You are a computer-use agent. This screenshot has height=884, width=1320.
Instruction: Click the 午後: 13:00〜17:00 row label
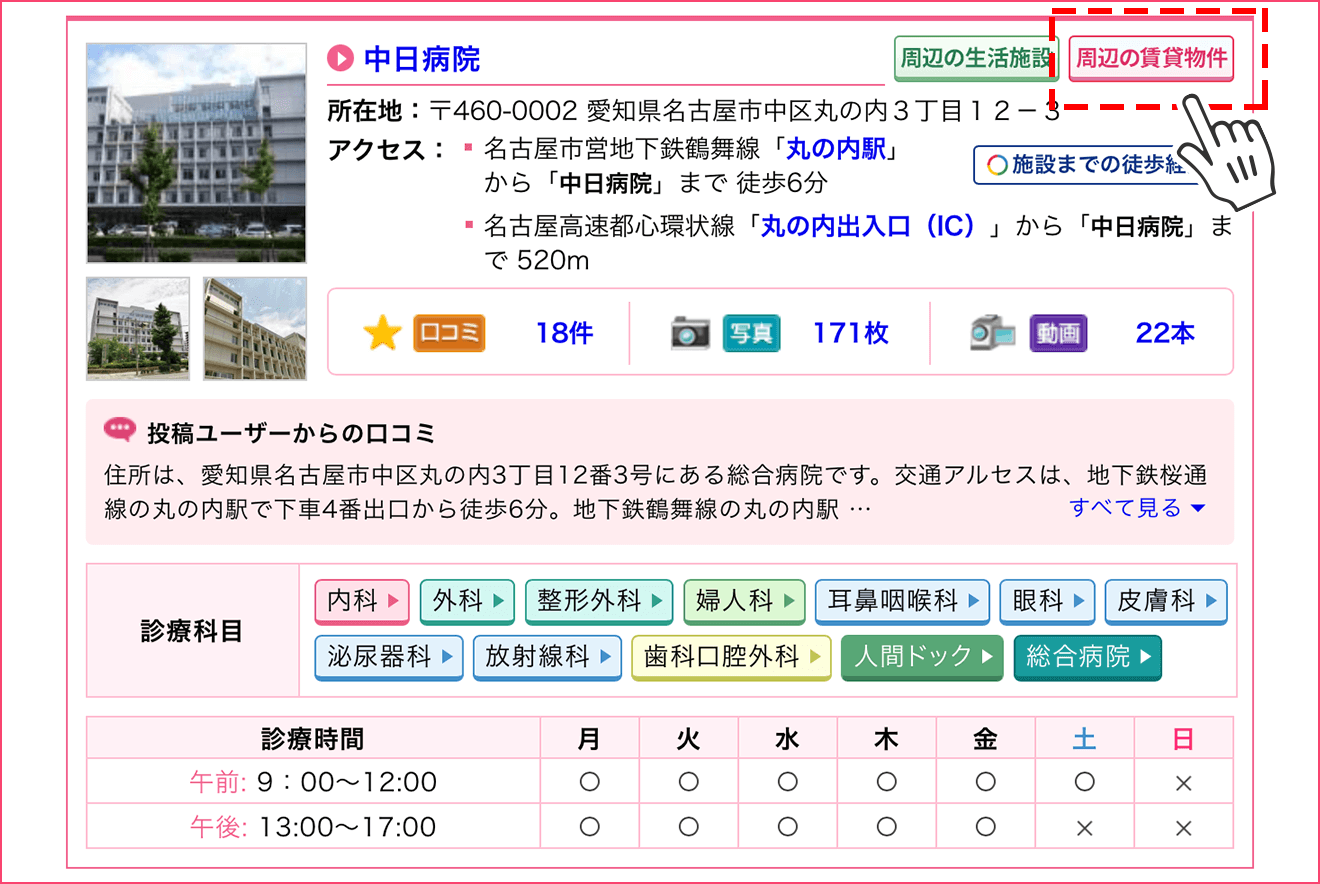coord(313,827)
